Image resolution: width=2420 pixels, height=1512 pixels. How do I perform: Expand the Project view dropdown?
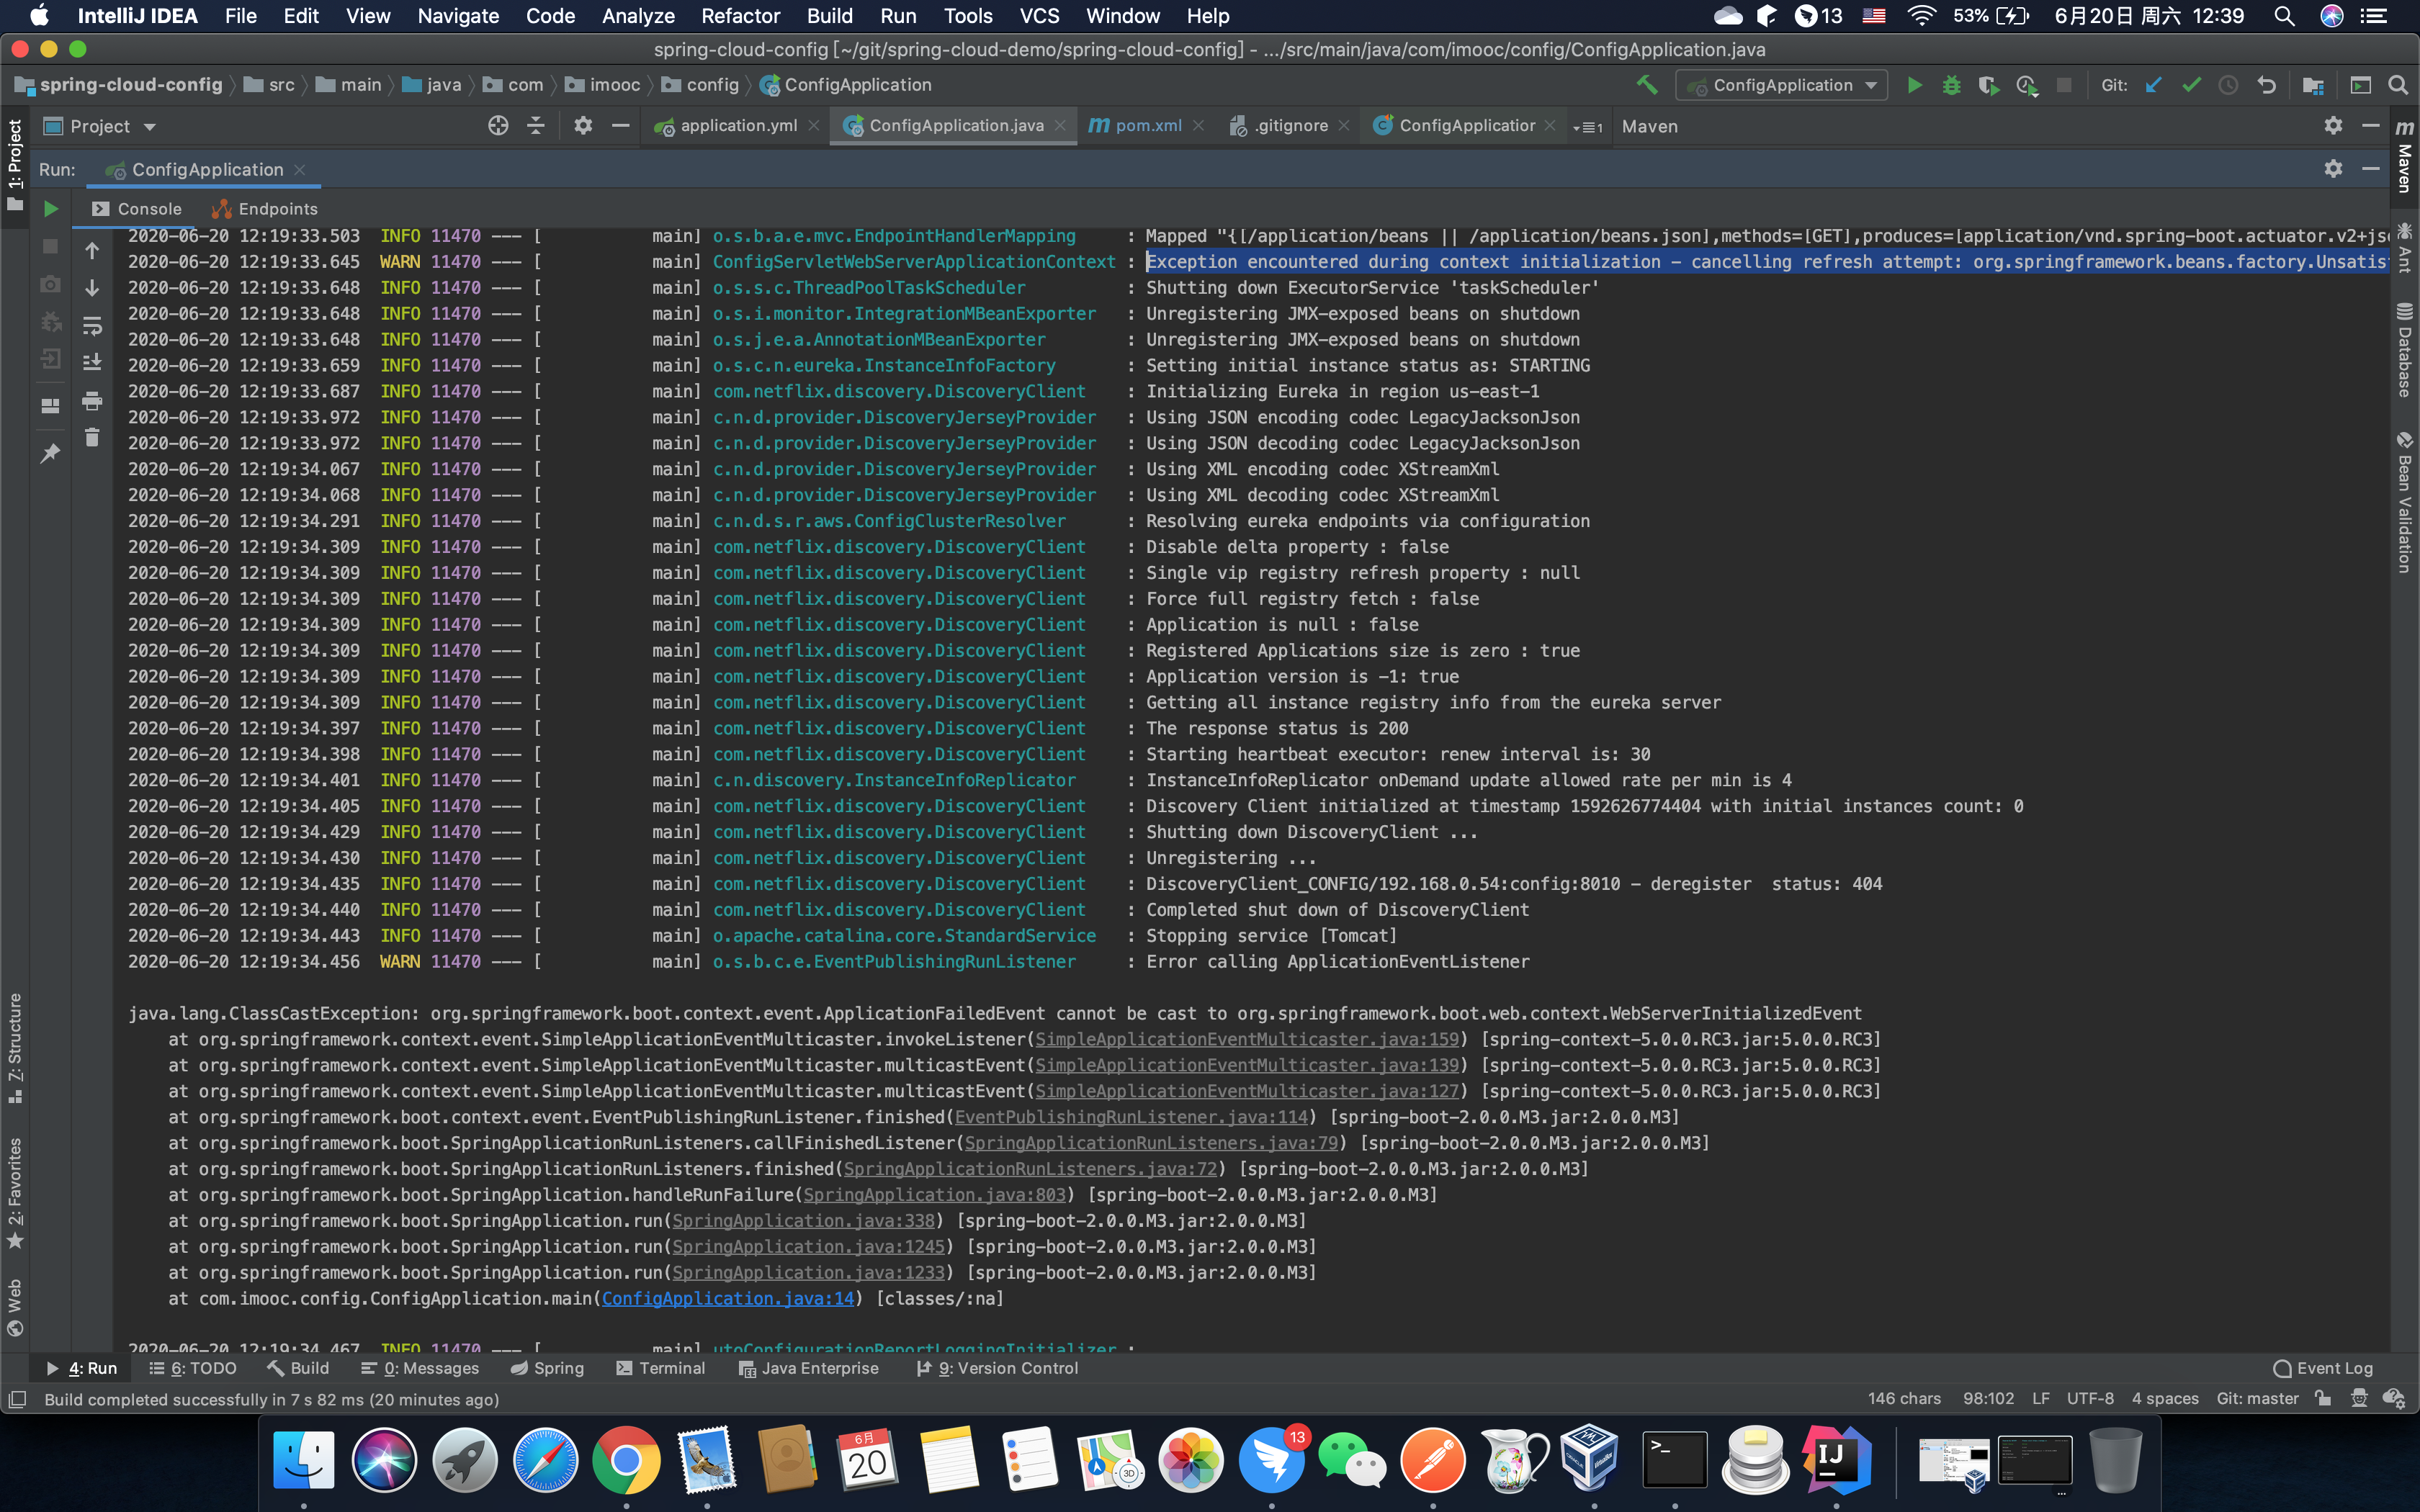pos(150,127)
